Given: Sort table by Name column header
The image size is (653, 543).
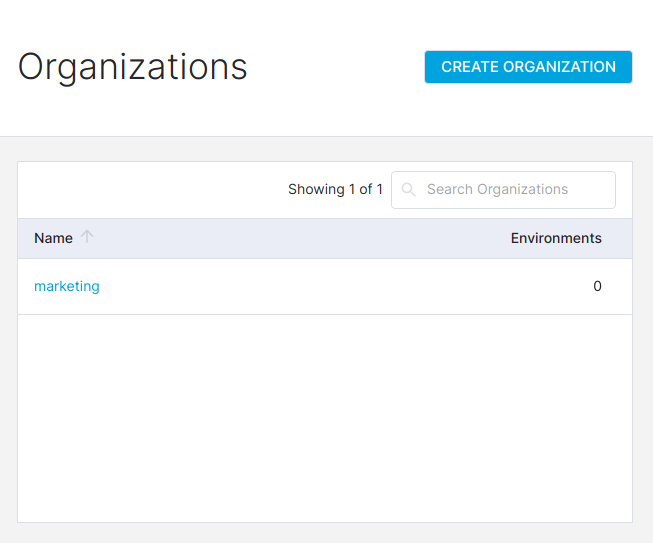Looking at the screenshot, I should pos(53,238).
